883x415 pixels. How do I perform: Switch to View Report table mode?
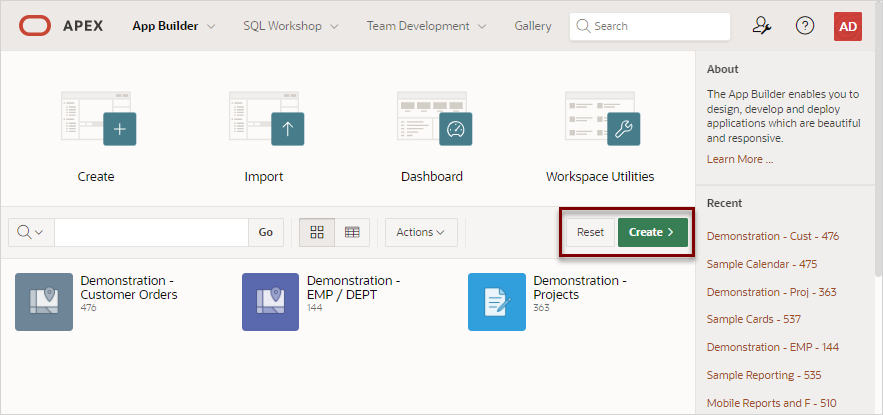pyautogui.click(x=352, y=232)
